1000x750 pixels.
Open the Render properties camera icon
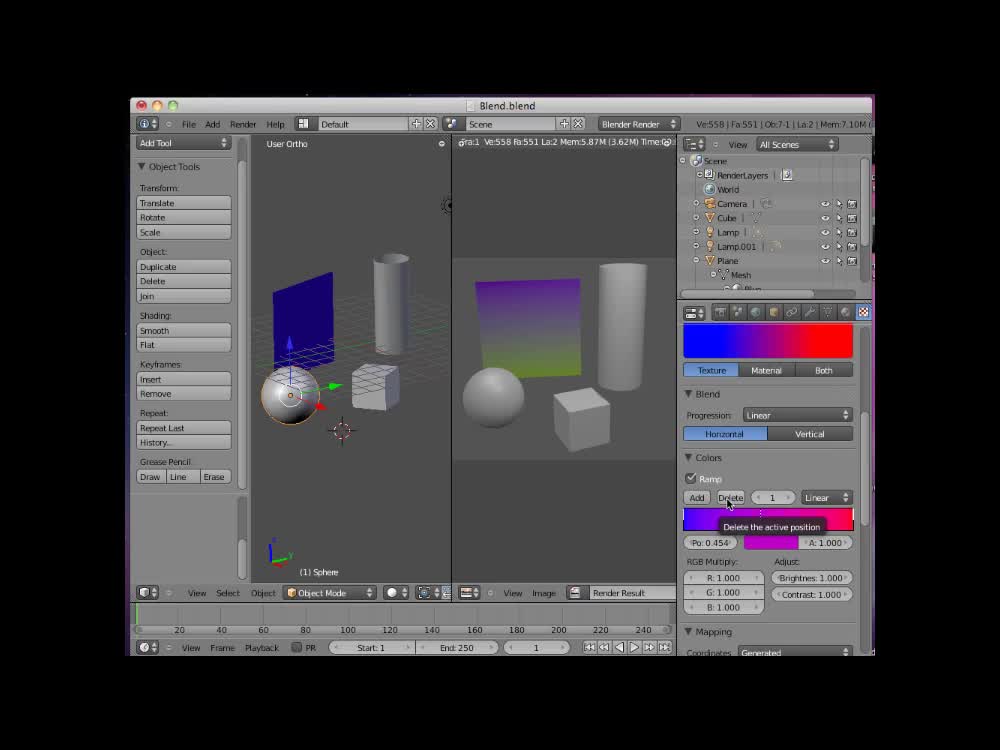720,312
